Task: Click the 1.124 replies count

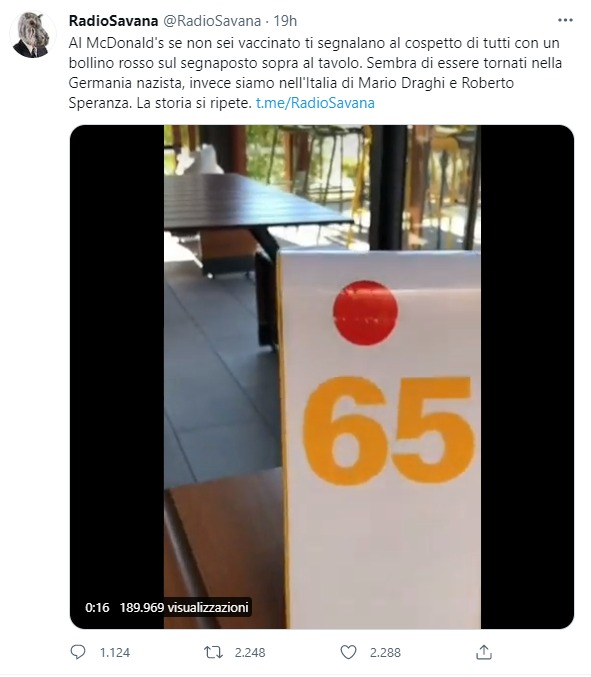Action: coord(115,652)
